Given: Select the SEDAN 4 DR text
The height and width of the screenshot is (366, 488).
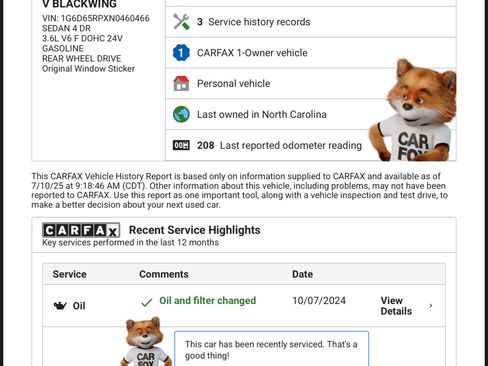Looking at the screenshot, I should (x=66, y=28).
